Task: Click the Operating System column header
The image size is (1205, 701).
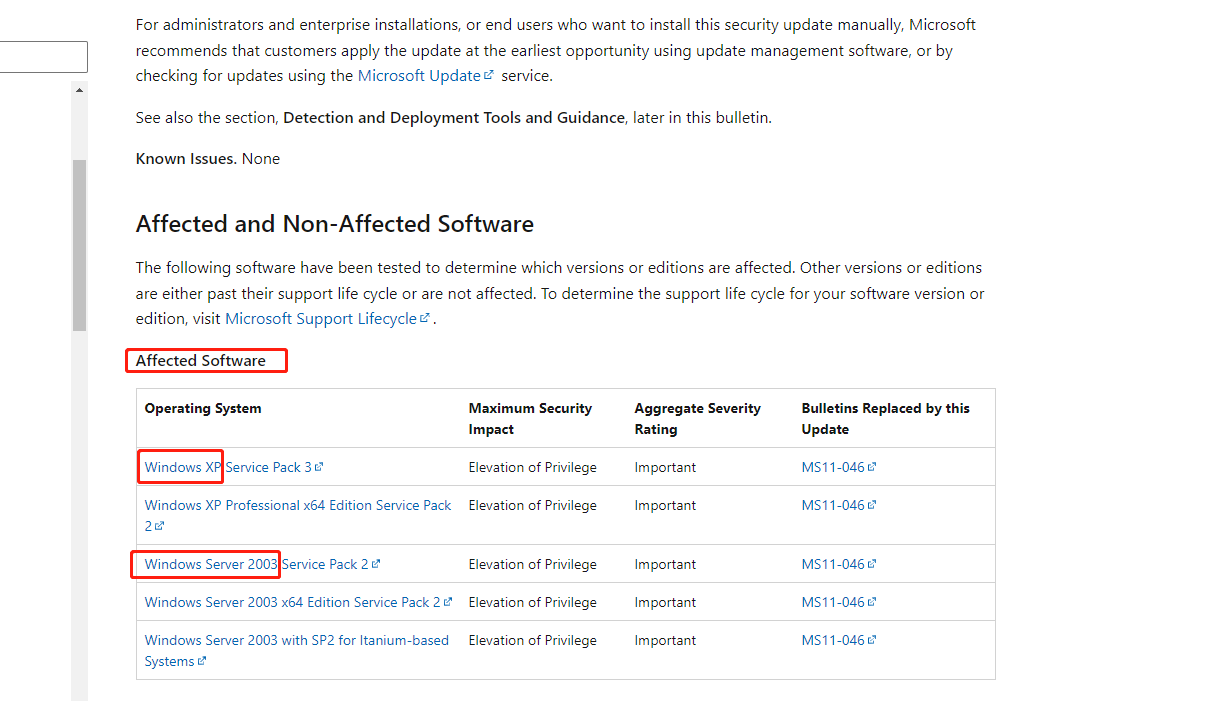Action: (203, 408)
